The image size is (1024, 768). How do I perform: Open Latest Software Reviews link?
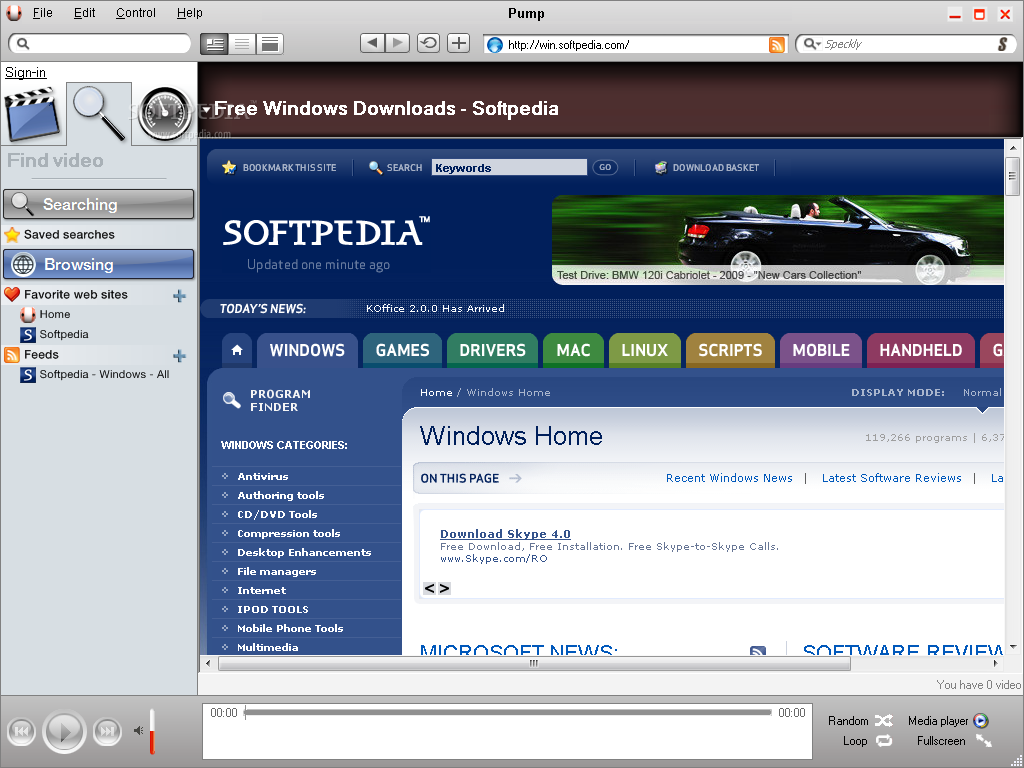[891, 478]
